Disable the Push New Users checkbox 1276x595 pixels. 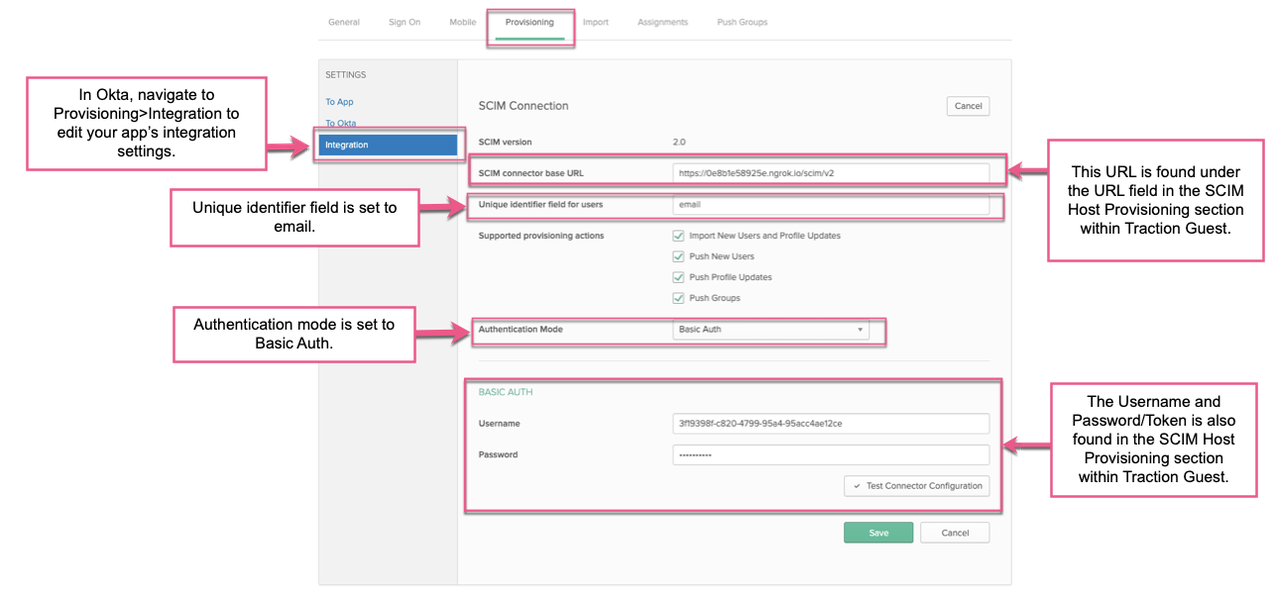(678, 256)
